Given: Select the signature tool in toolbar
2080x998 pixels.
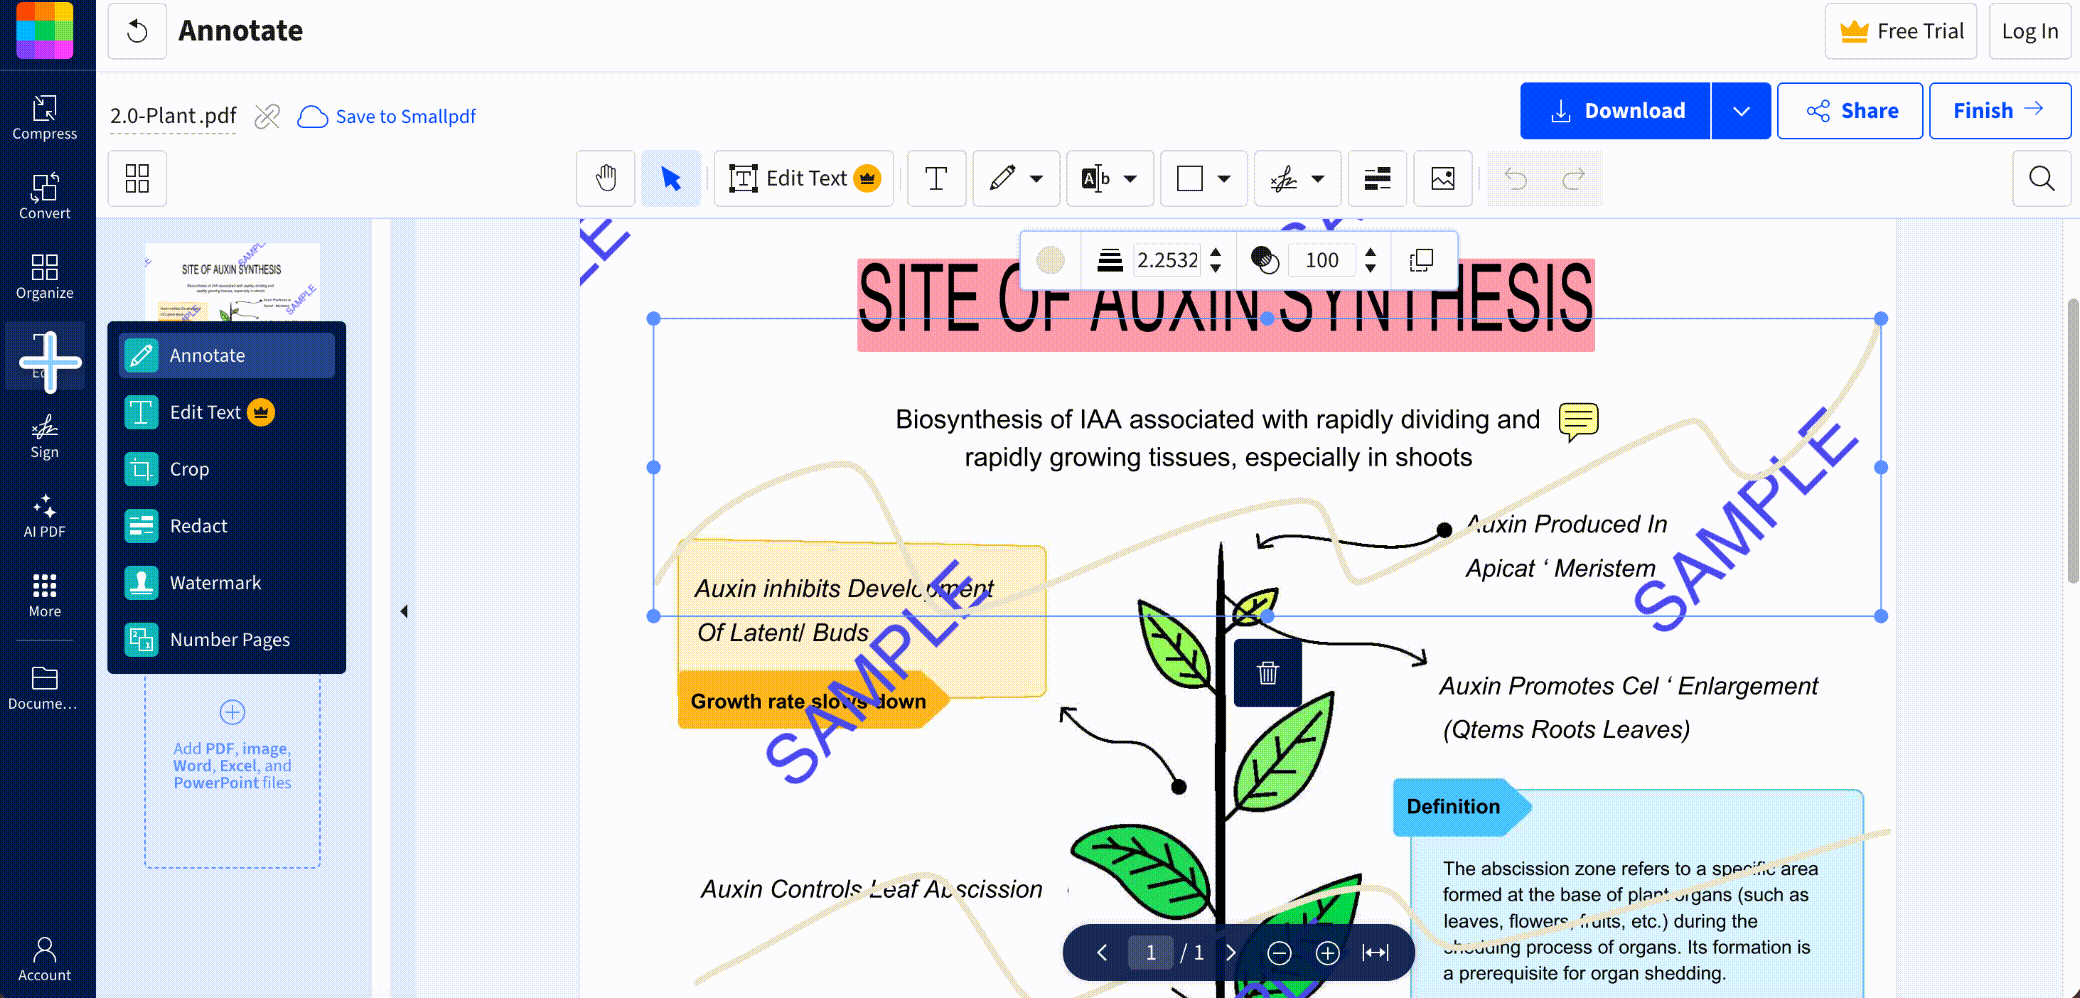Looking at the screenshot, I should [x=1284, y=178].
